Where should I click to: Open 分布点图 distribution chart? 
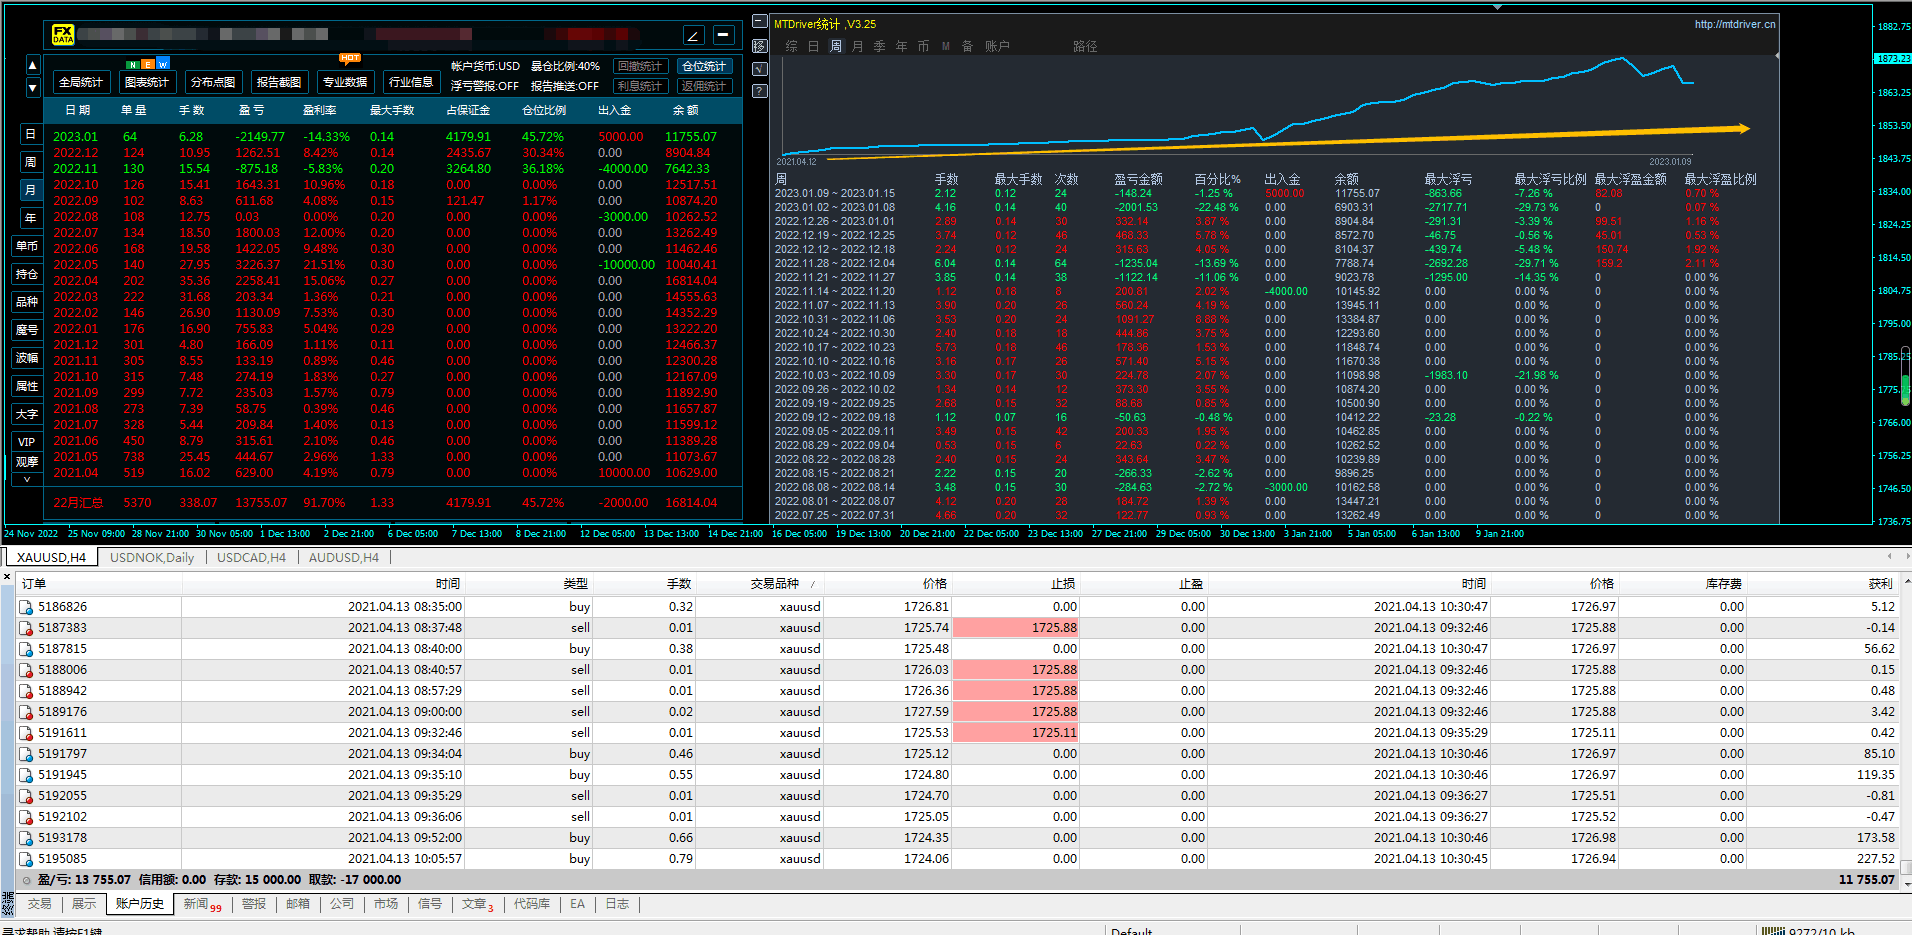213,82
